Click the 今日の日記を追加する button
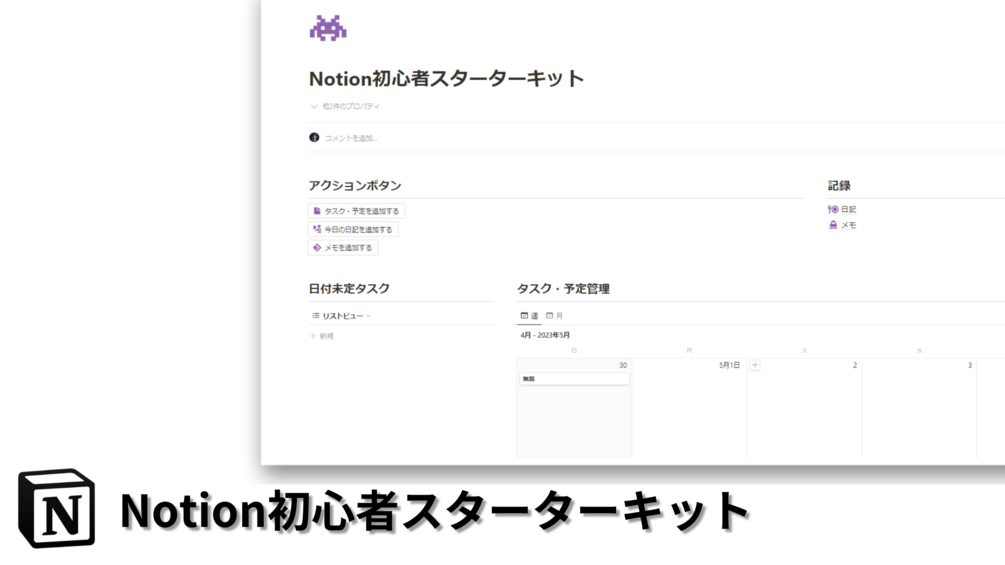The width and height of the screenshot is (1005, 565). (353, 229)
